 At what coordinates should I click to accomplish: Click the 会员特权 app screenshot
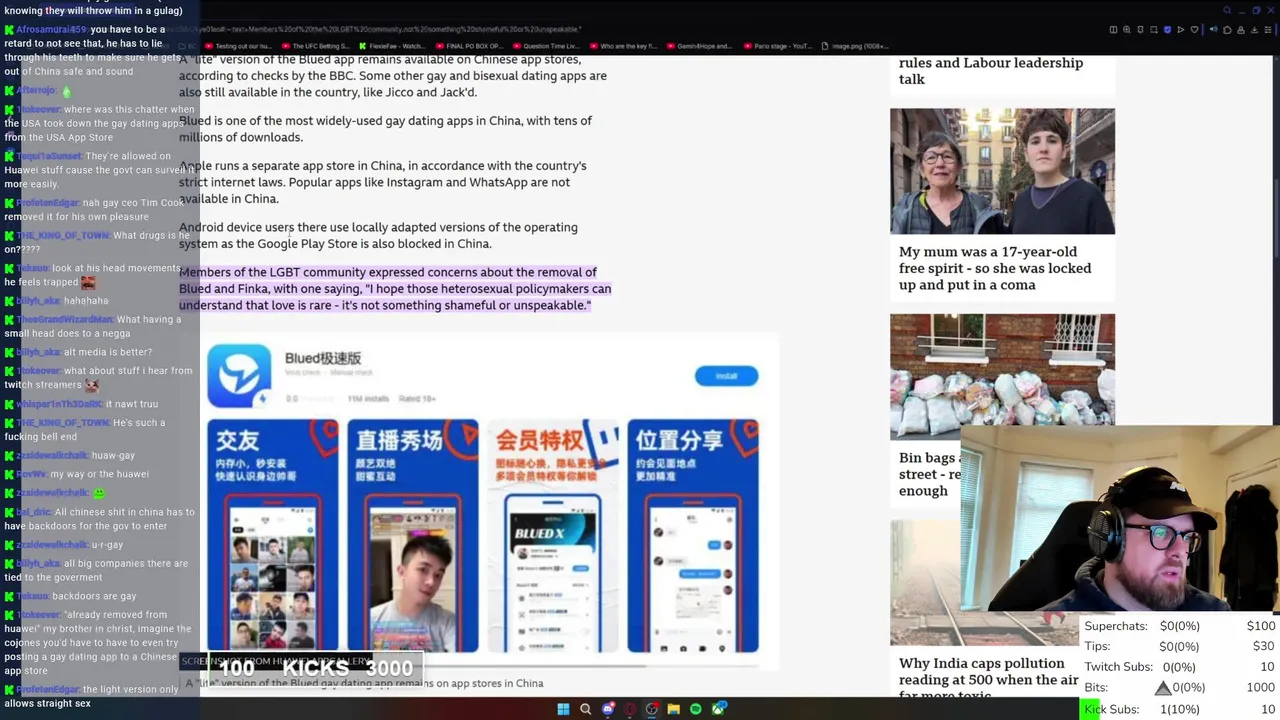click(553, 536)
